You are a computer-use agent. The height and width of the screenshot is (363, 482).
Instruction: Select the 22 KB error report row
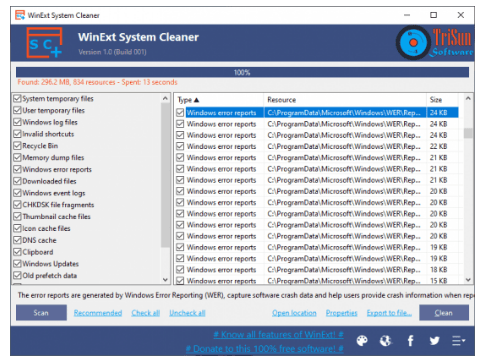[x=317, y=146]
